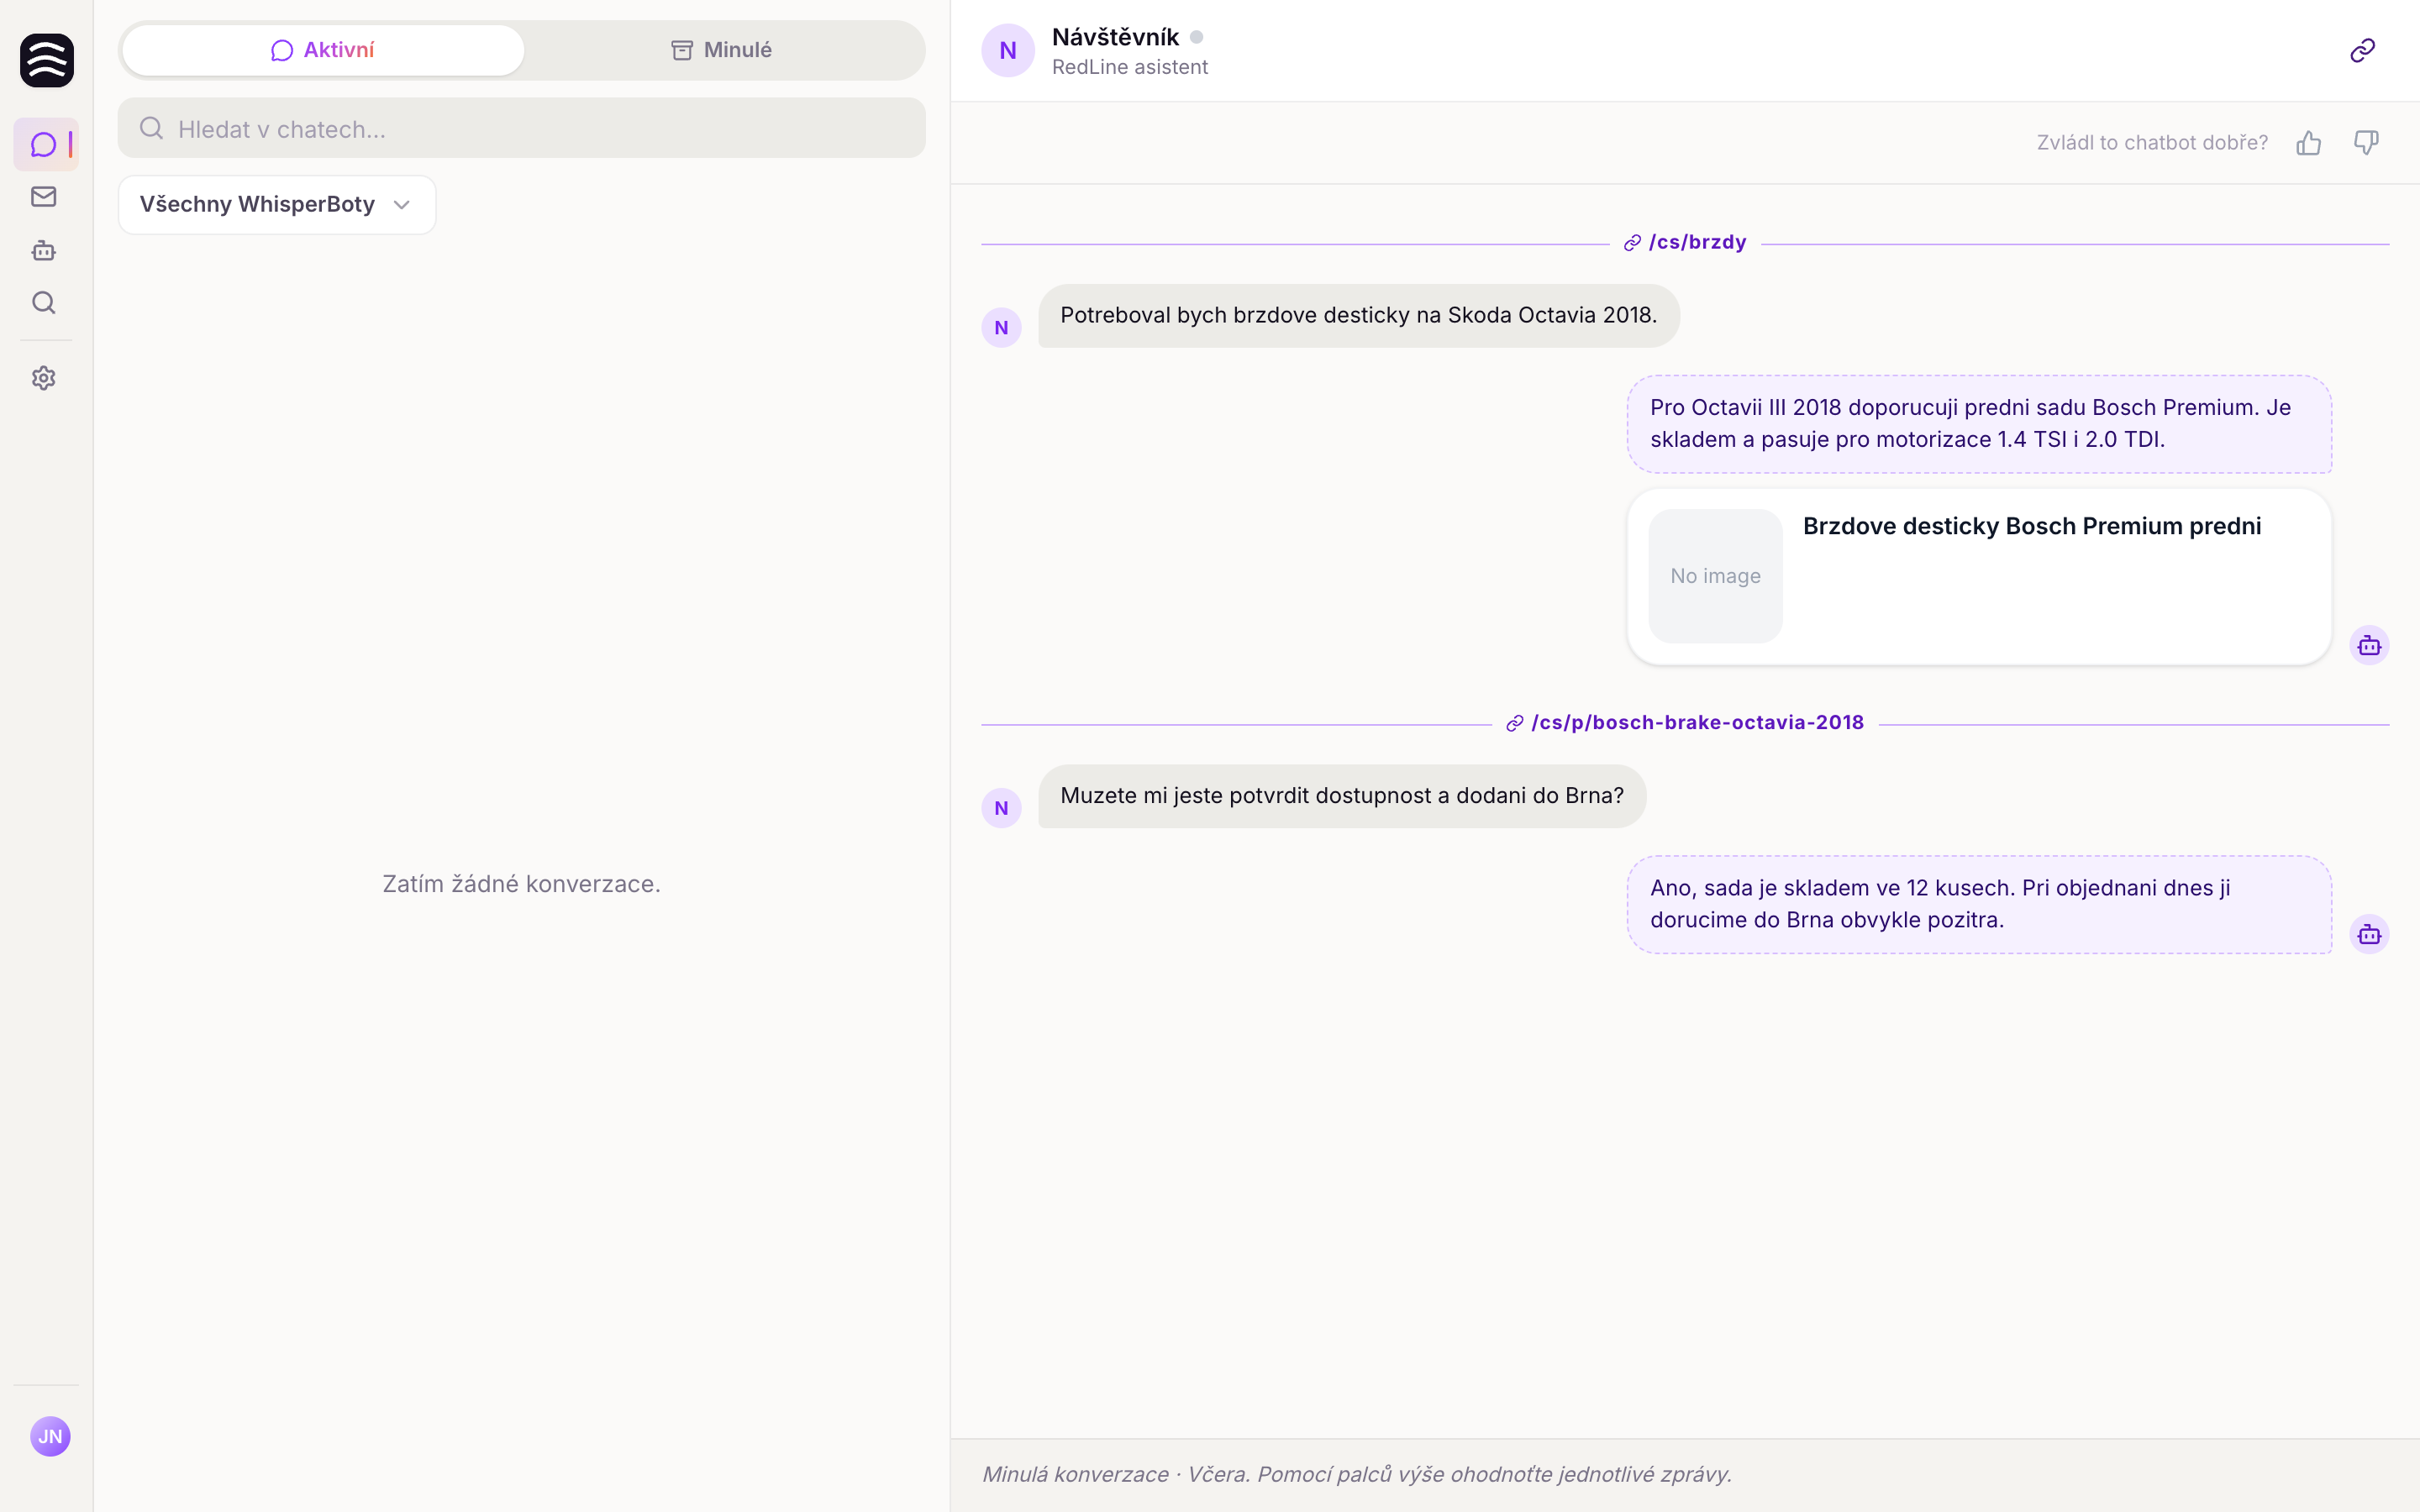Viewport: 2420px width, 1512px height.
Task: Select bot reply recommending Bosch Premium
Action: click(x=1980, y=424)
